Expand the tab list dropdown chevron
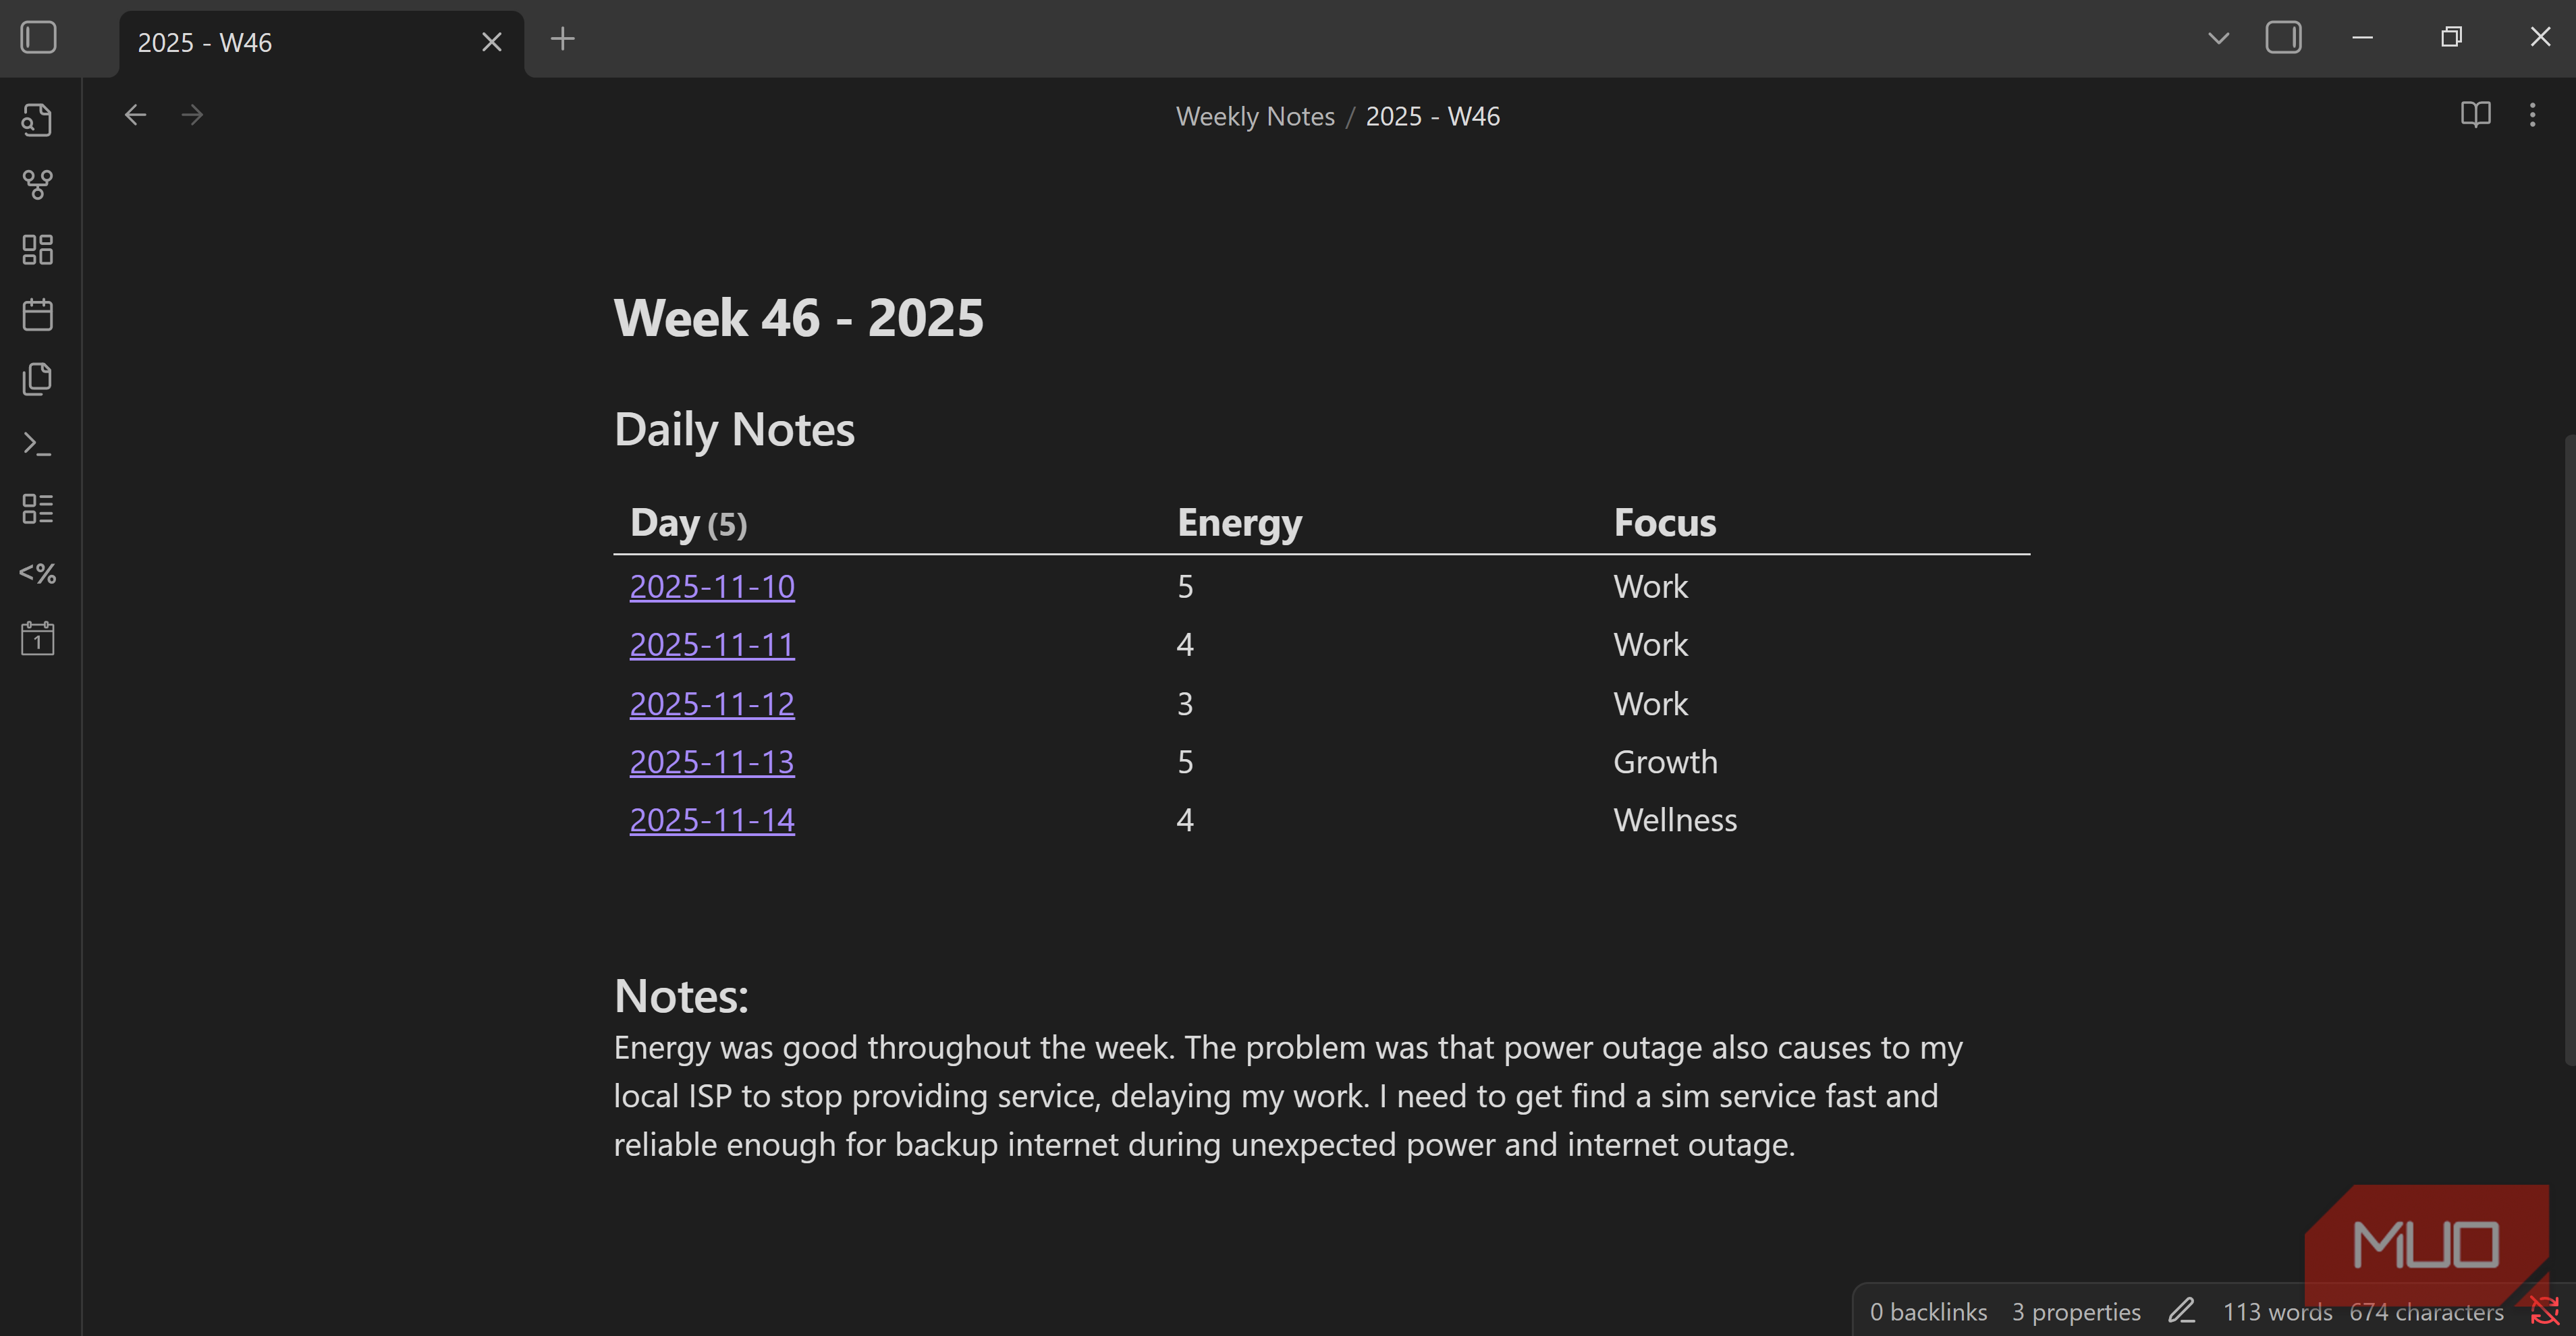The image size is (2576, 1336). click(2218, 39)
